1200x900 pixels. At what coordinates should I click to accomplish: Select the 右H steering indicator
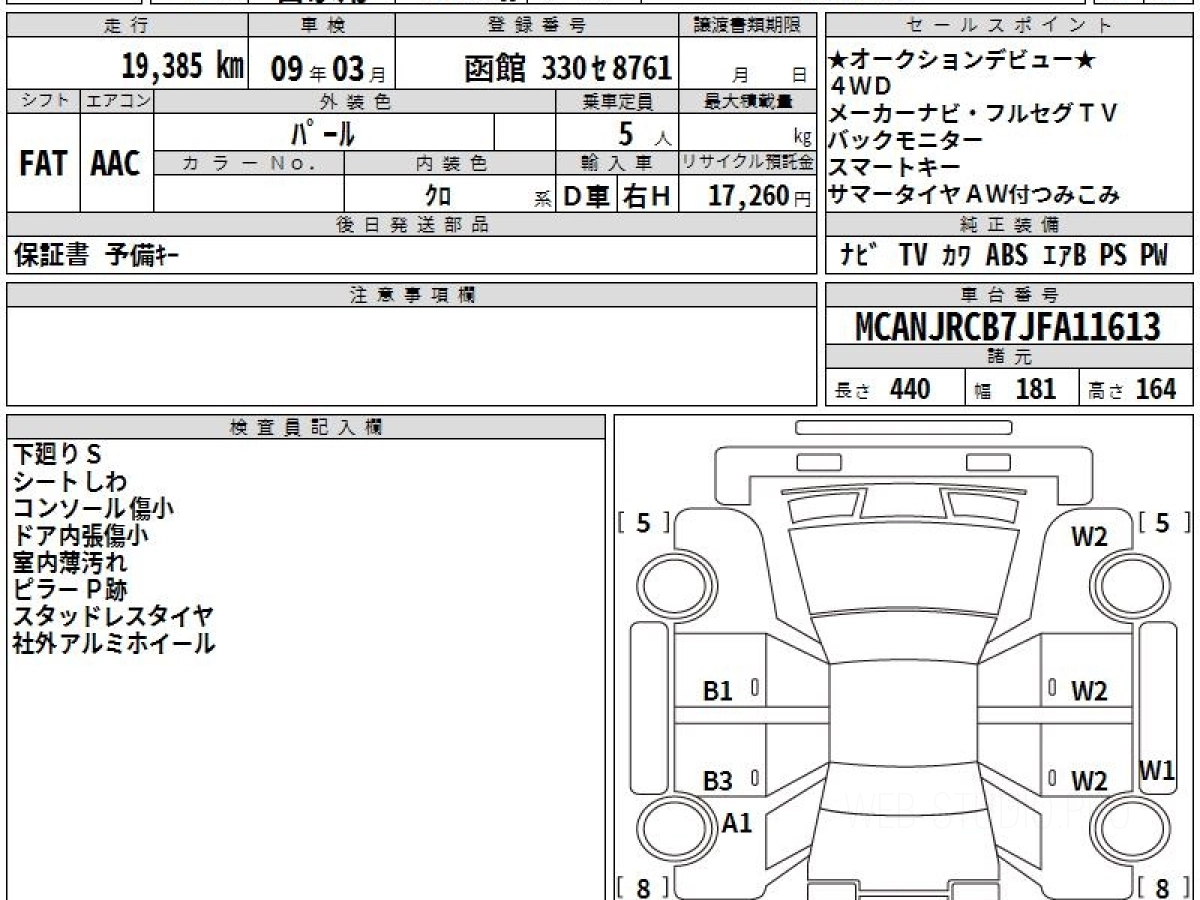(x=648, y=196)
